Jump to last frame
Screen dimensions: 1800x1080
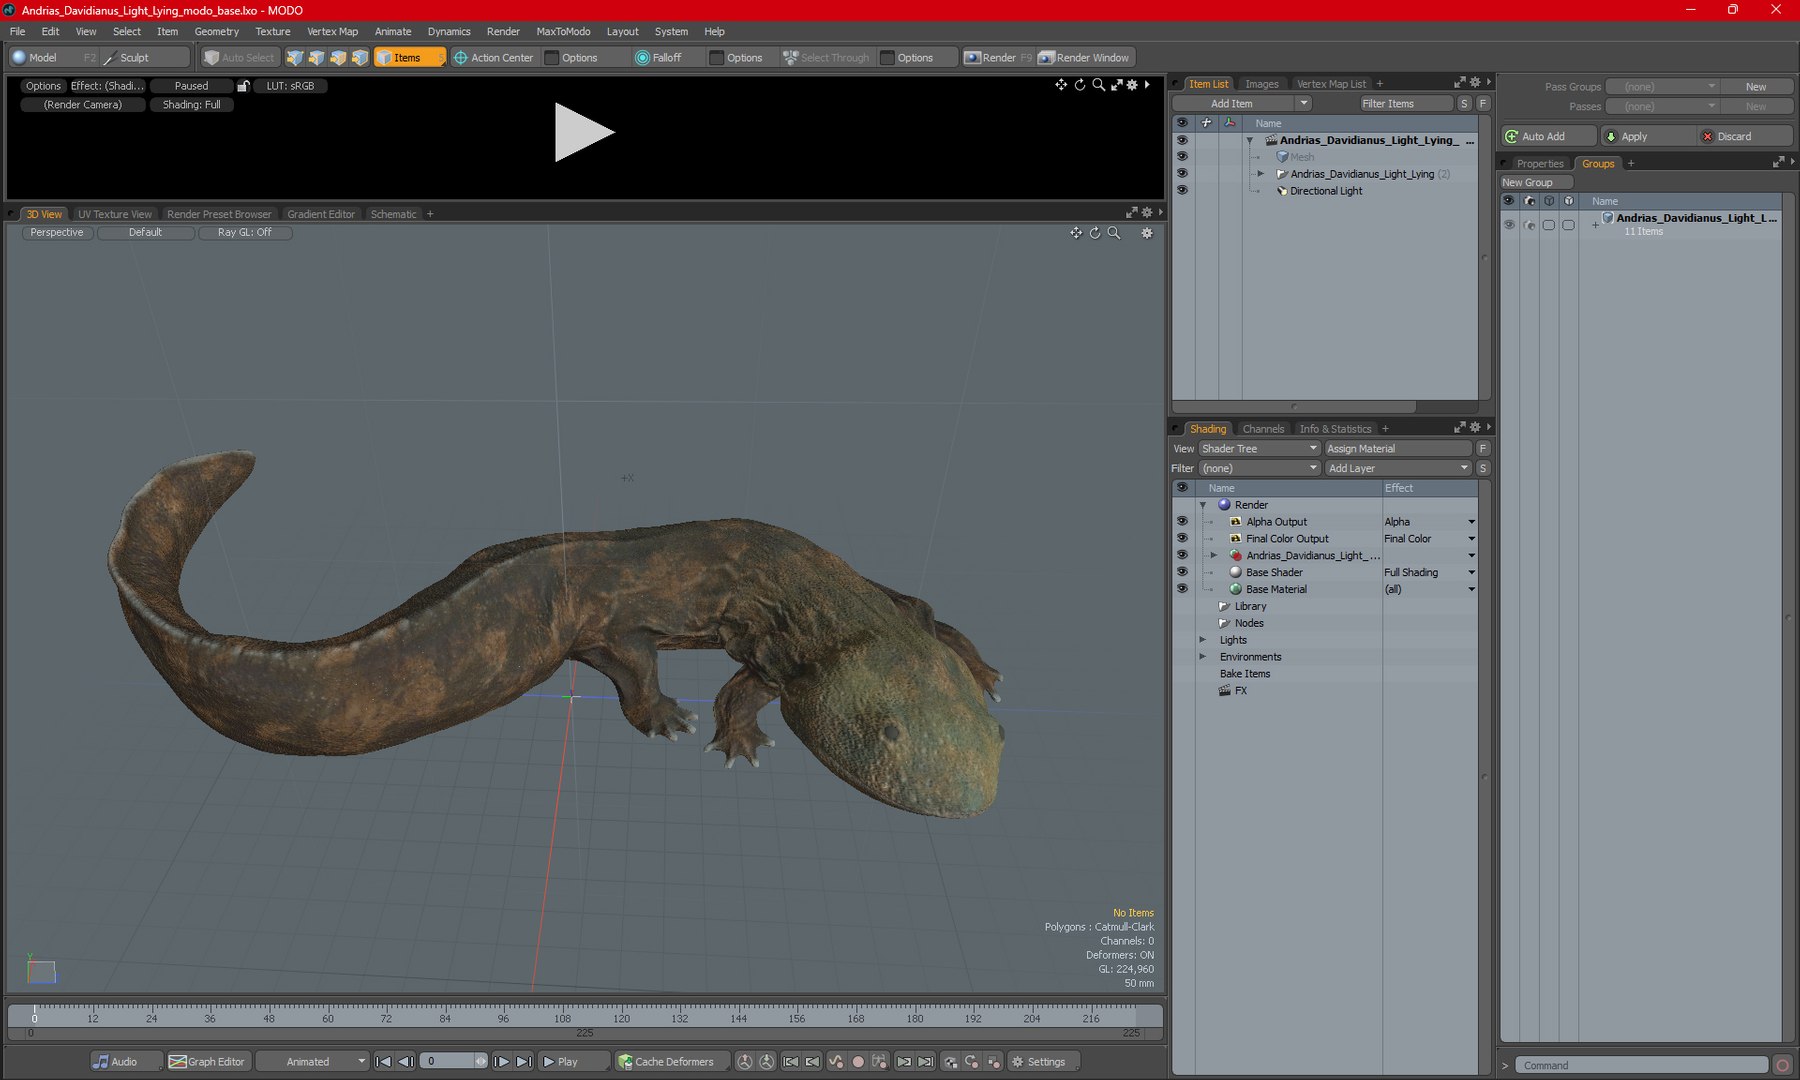[524, 1062]
